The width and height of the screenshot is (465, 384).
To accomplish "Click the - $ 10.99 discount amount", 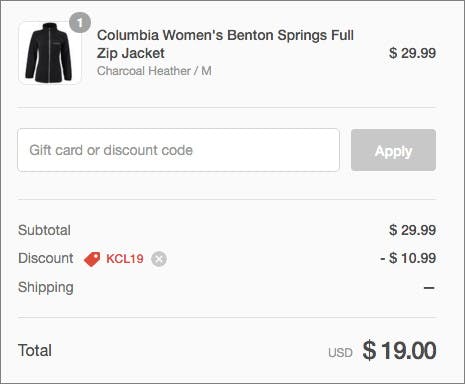I will pyautogui.click(x=408, y=258).
